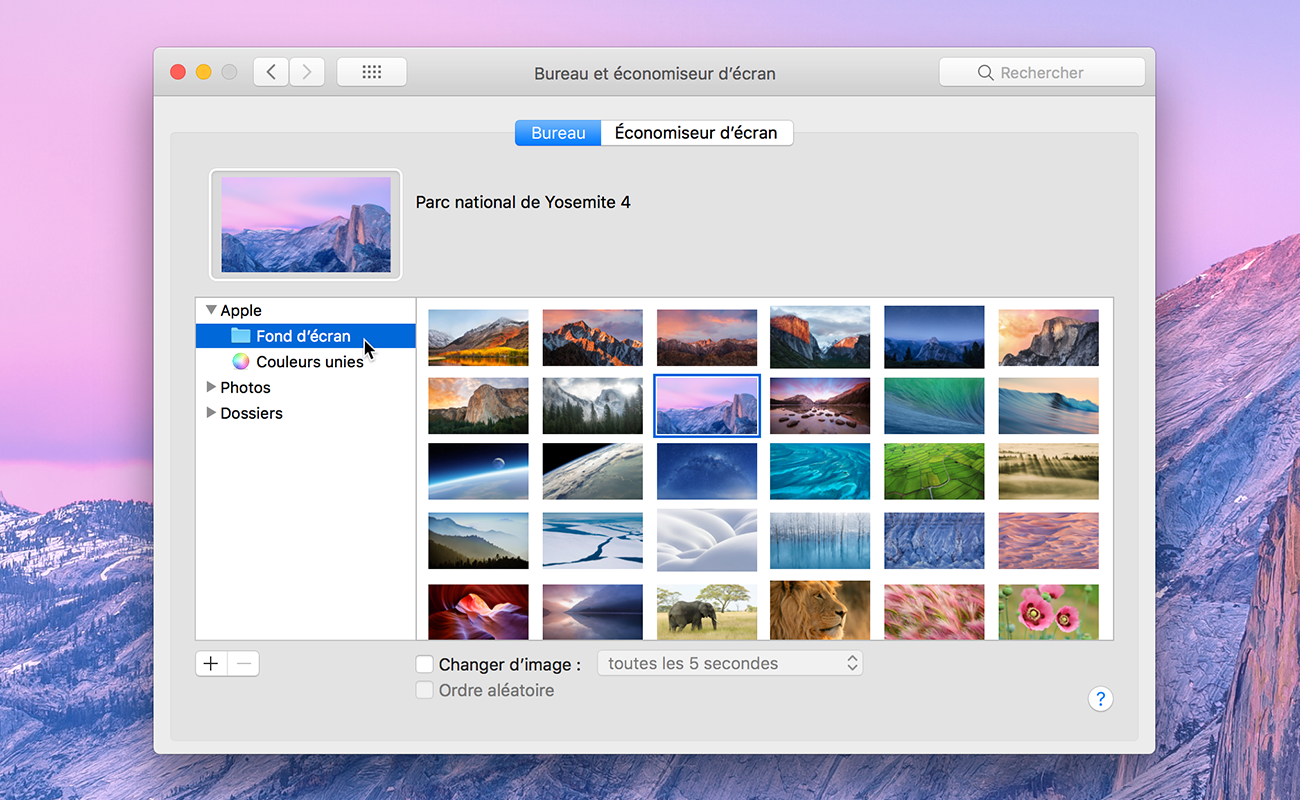Click the minus button to remove folder
Viewport: 1300px width, 800px height.
244,663
